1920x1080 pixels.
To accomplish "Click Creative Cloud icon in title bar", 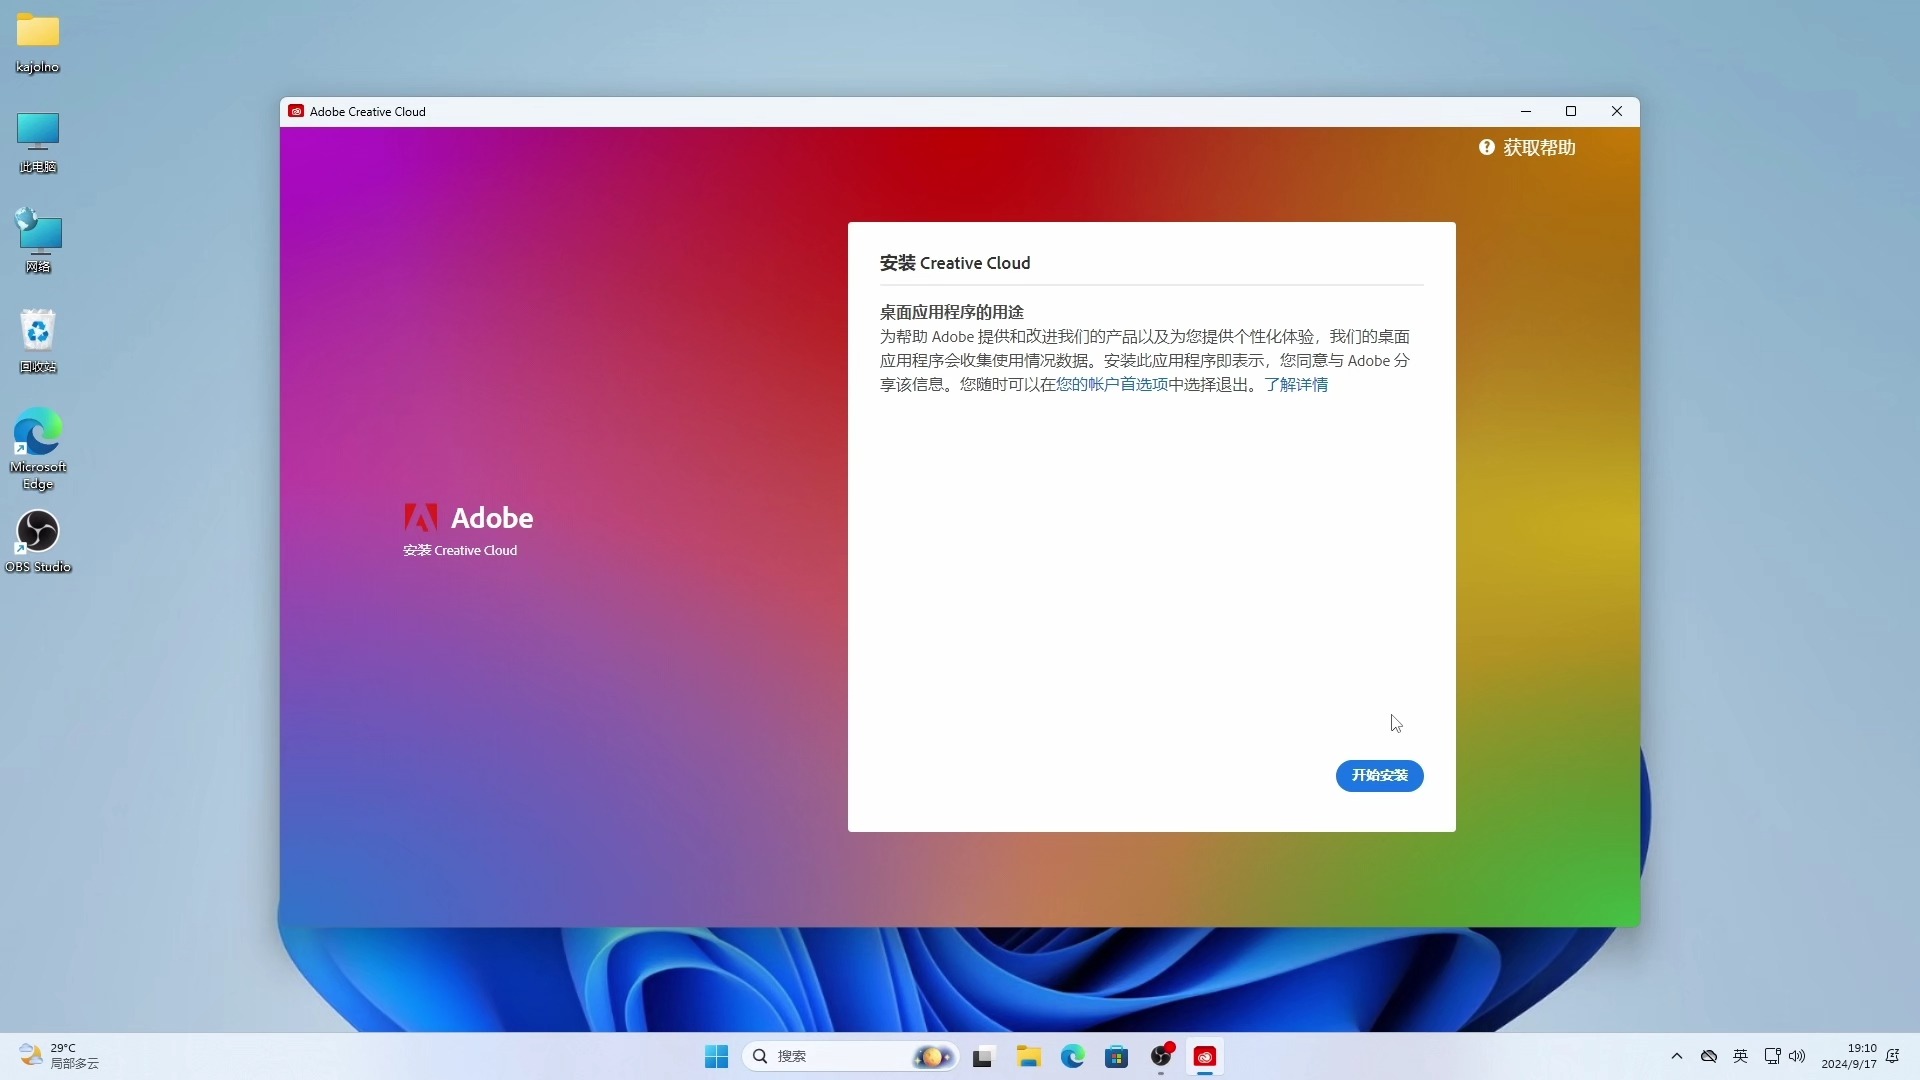I will [296, 111].
